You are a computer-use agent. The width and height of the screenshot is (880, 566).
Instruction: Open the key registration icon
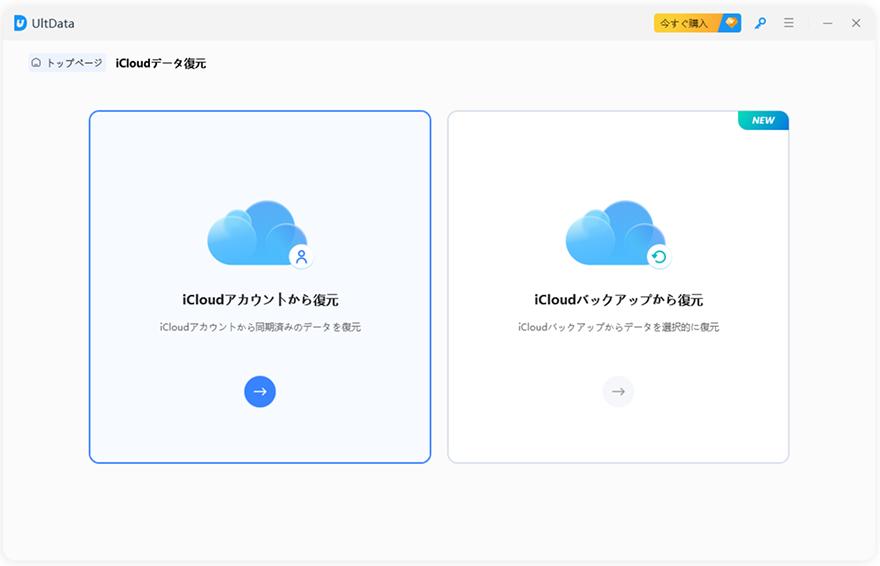(760, 23)
